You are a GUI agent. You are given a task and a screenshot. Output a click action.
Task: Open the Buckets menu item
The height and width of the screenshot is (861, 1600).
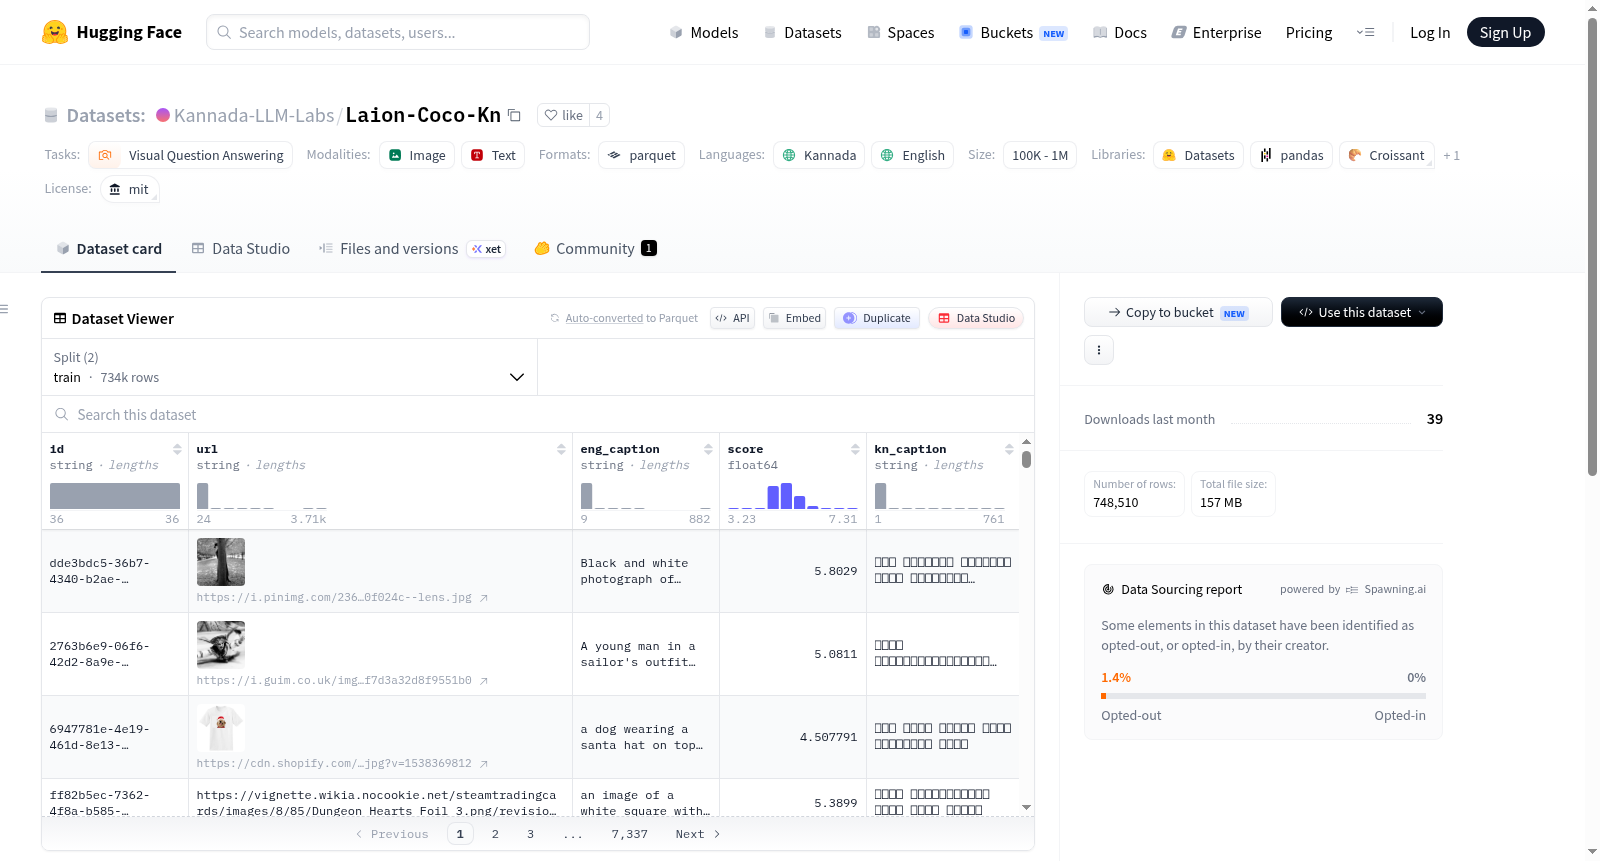1012,32
